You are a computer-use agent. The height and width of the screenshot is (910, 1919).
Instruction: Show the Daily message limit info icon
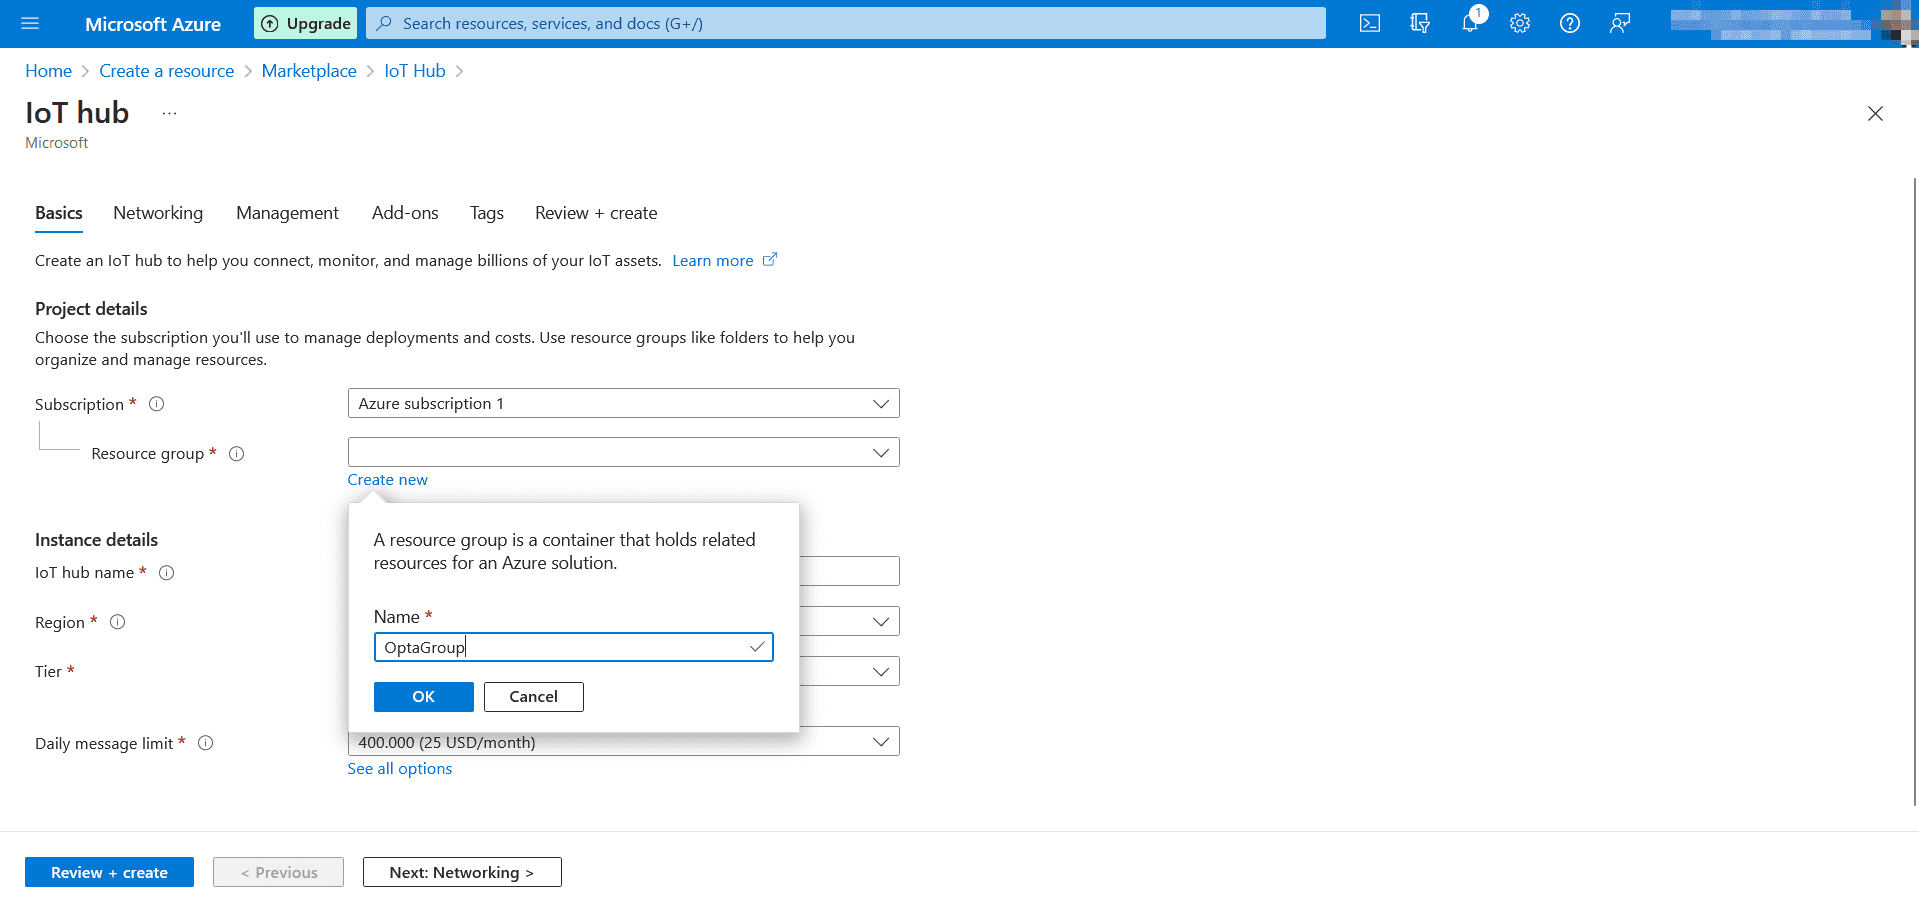206,743
